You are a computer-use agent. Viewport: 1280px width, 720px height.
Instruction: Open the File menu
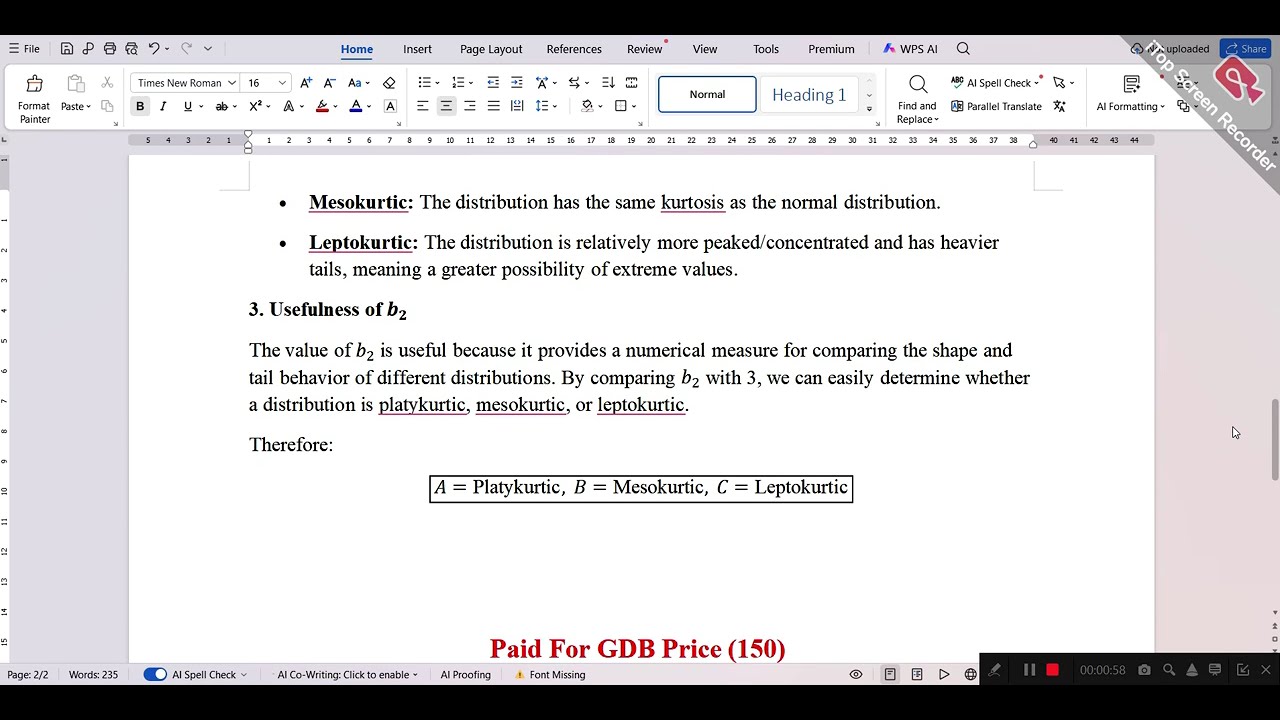pos(24,48)
